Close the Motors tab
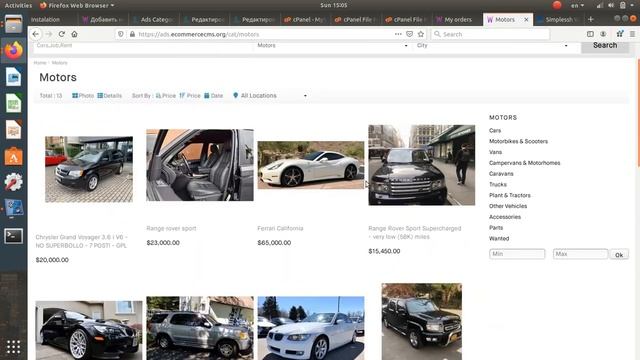This screenshot has height=360, width=640. [526, 19]
